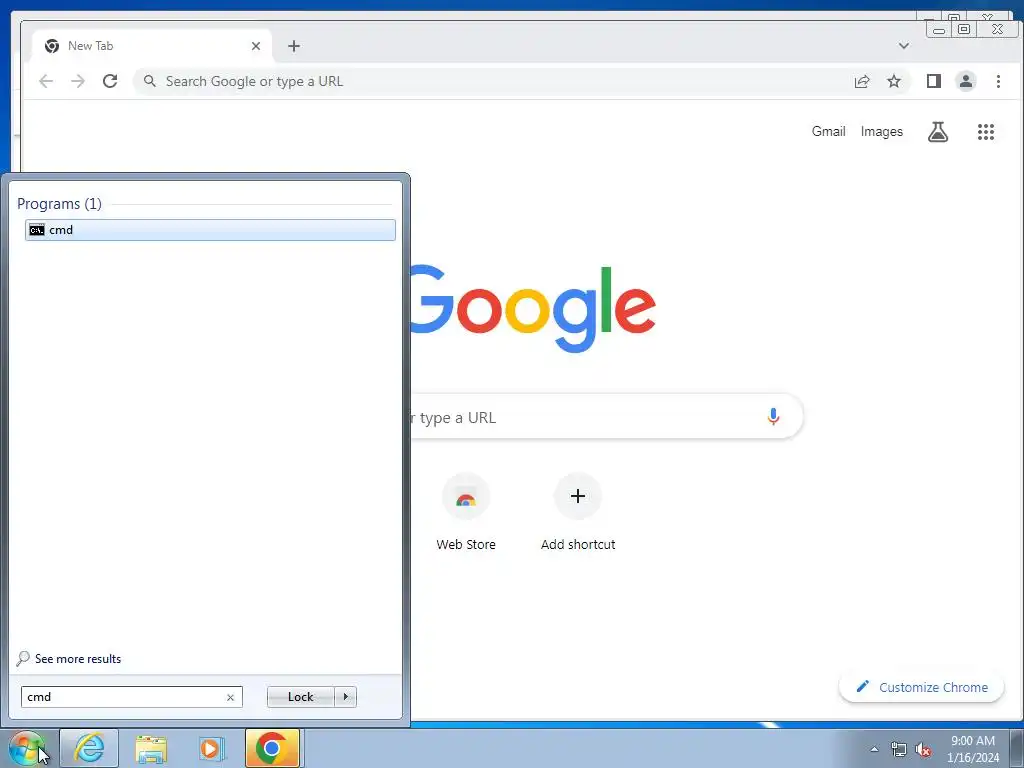1024x768 pixels.
Task: Select Chrome taskbar button
Action: click(x=272, y=748)
